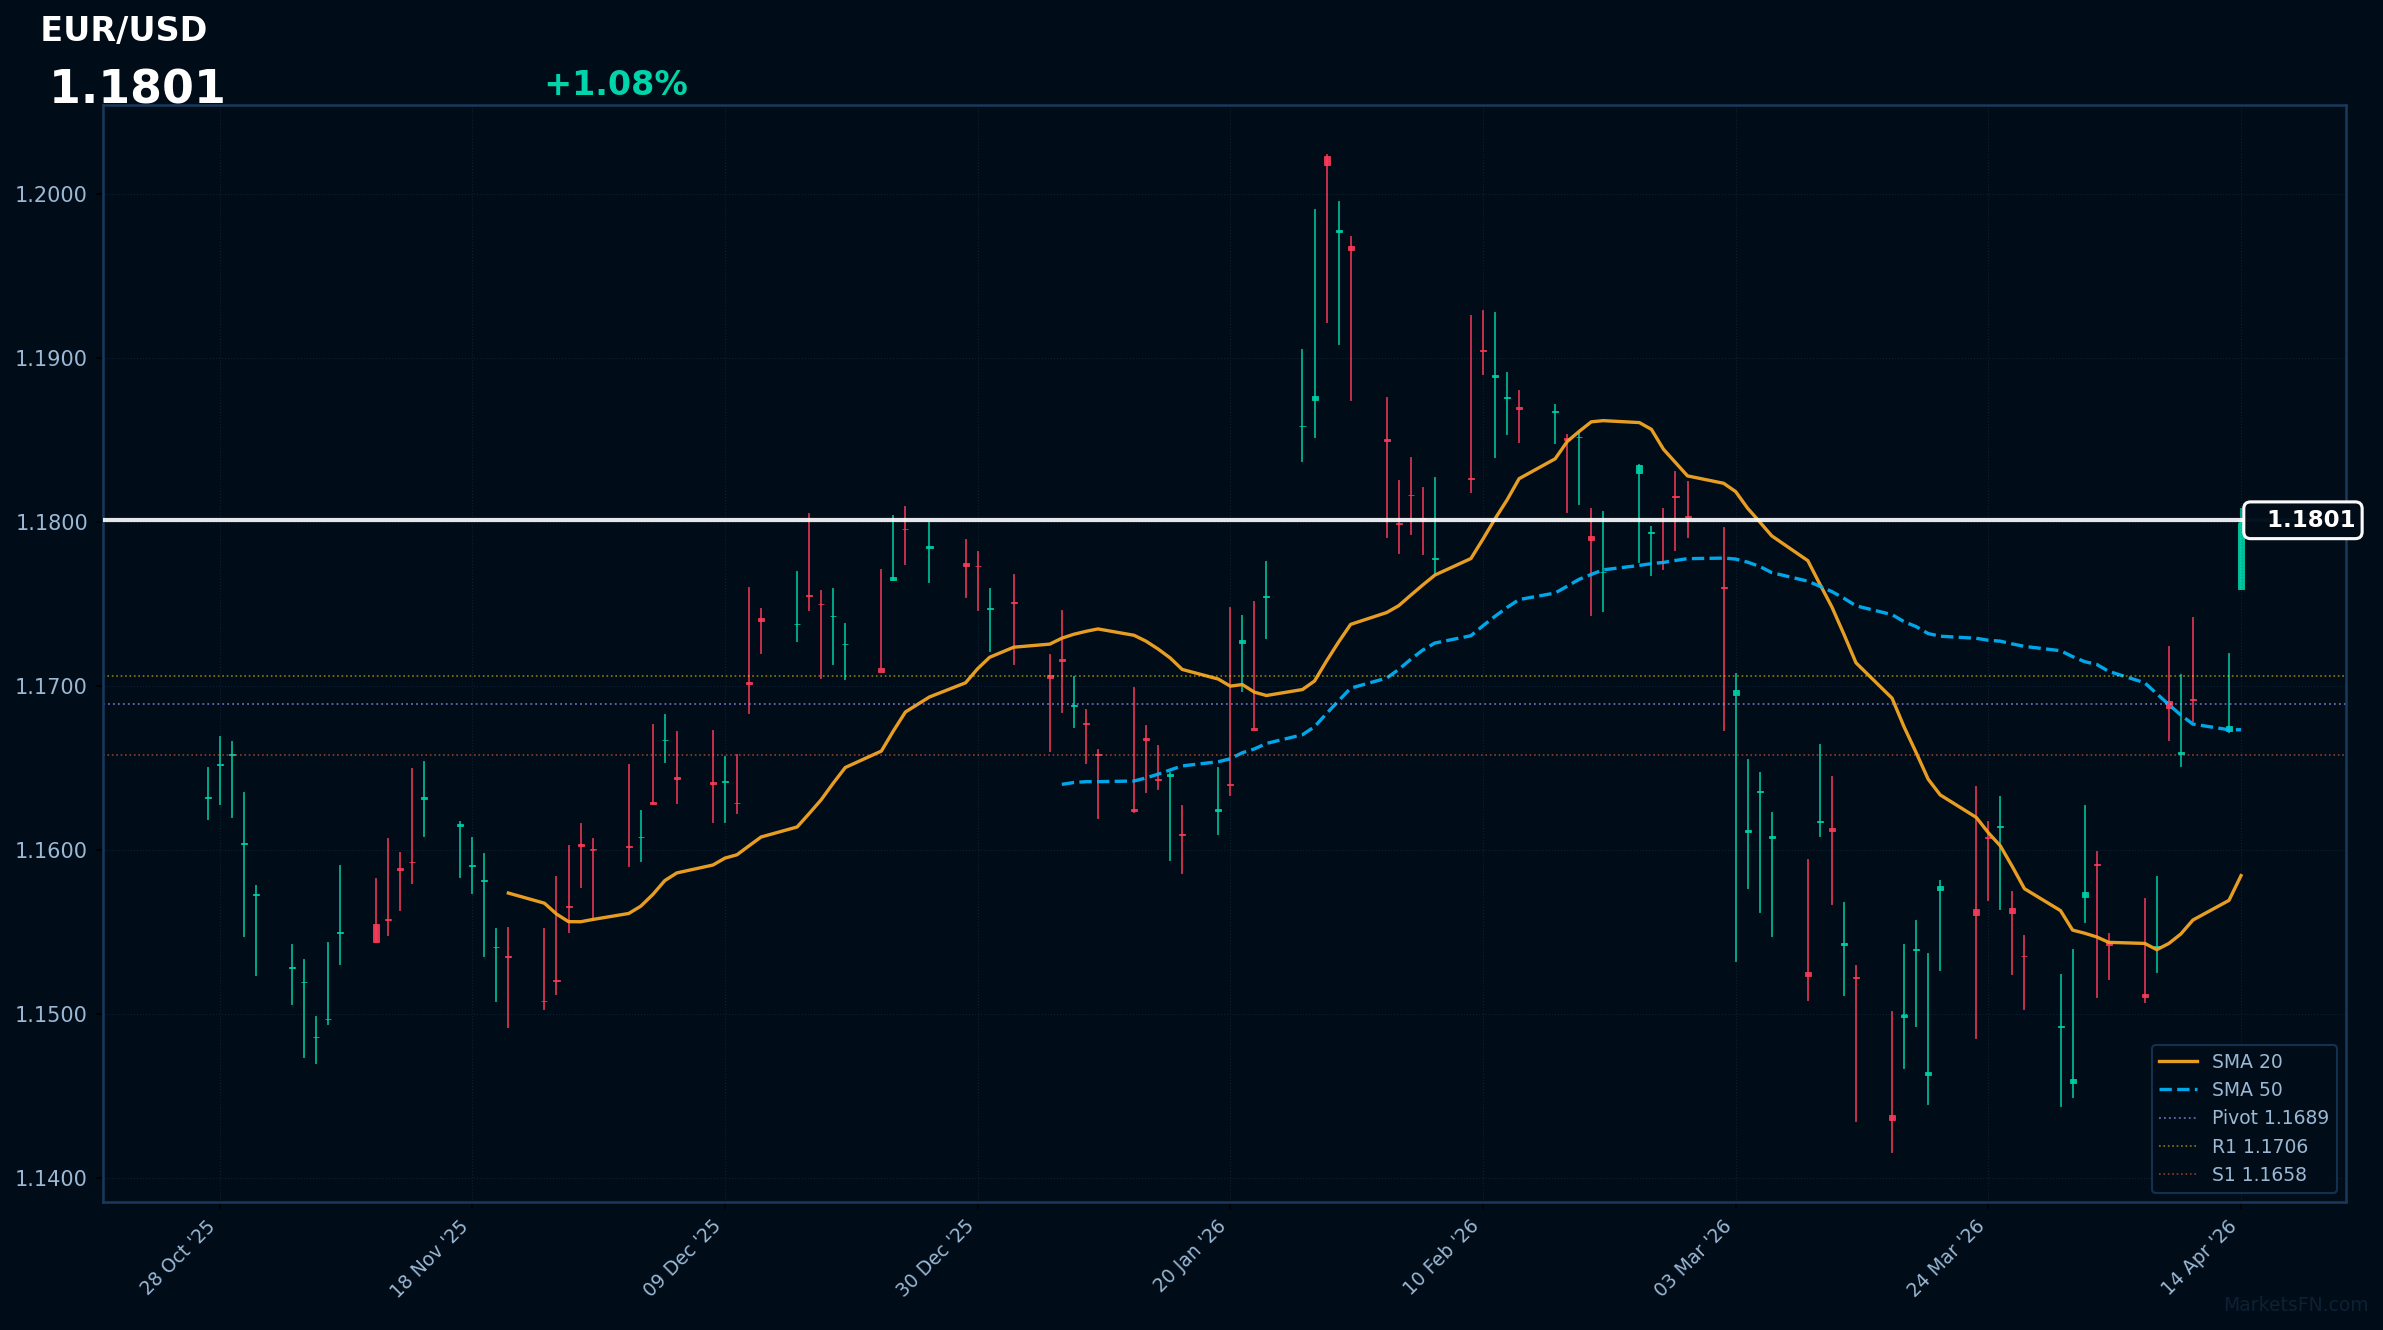Select the 18 Nov '25 date label
The image size is (2383, 1330).
[430, 1258]
